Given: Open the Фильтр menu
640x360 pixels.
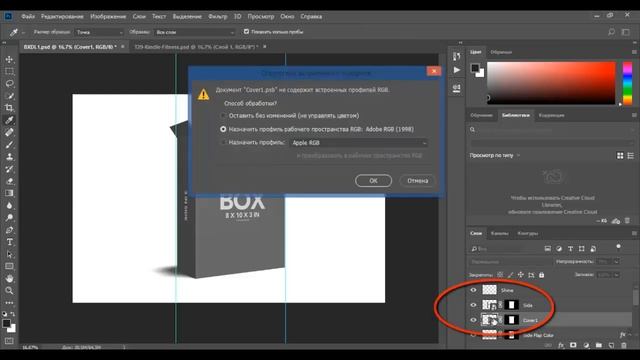Looking at the screenshot, I should (x=218, y=17).
